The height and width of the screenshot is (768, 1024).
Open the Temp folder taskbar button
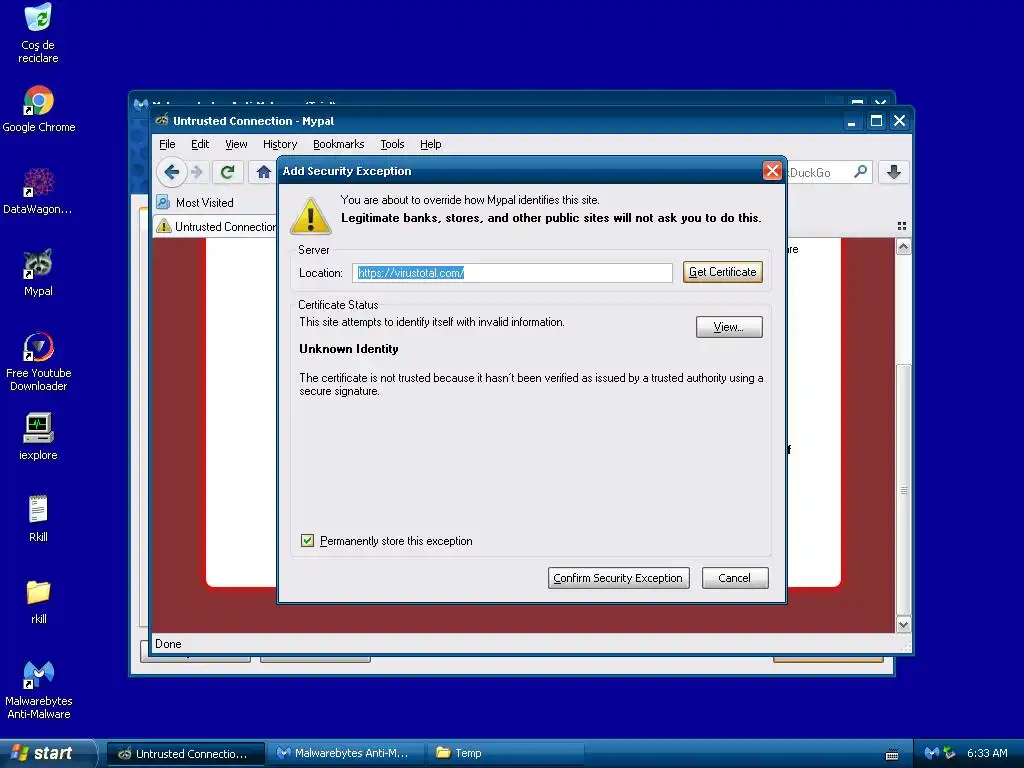coord(505,754)
